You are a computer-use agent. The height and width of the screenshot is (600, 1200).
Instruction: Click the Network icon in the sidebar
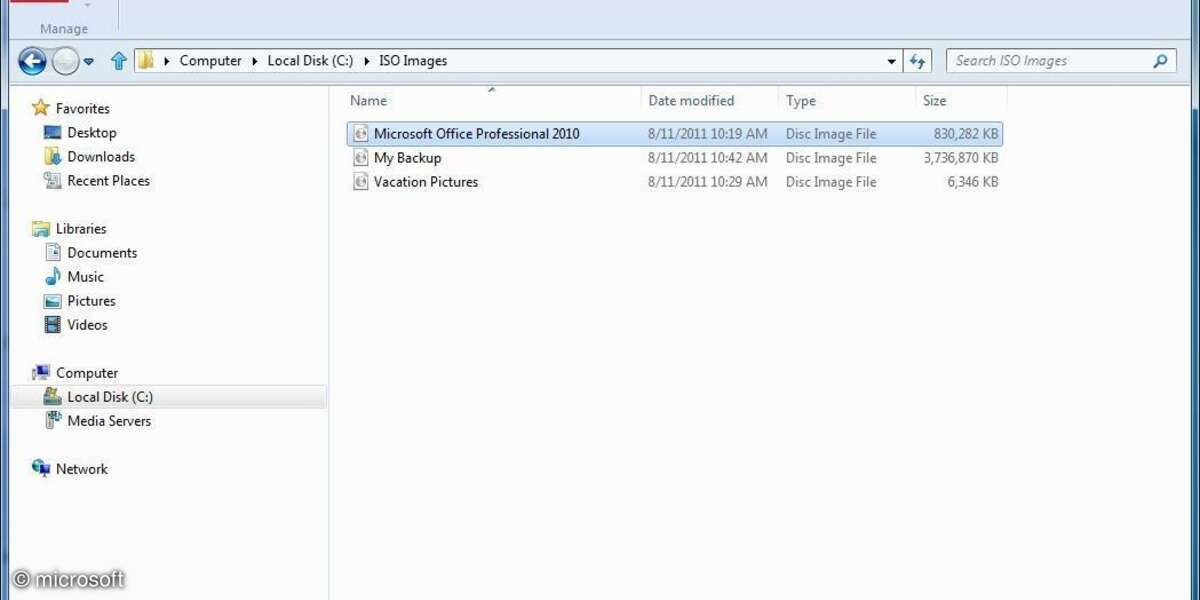pos(40,468)
